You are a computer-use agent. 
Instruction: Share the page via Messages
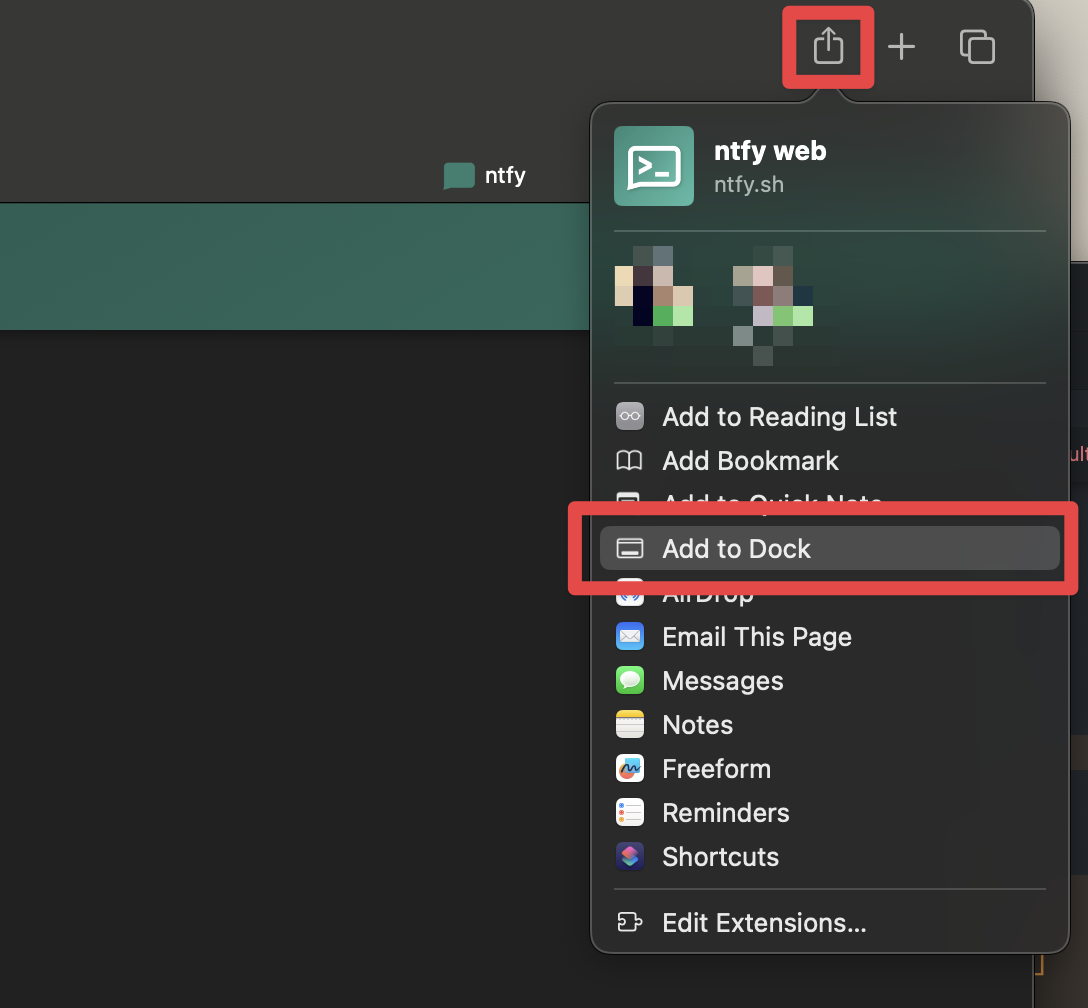point(722,681)
